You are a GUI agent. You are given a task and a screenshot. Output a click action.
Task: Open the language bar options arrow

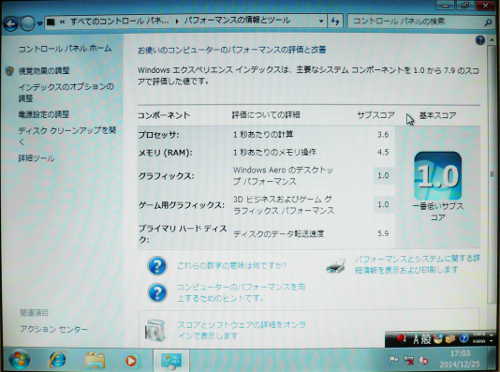[x=491, y=341]
